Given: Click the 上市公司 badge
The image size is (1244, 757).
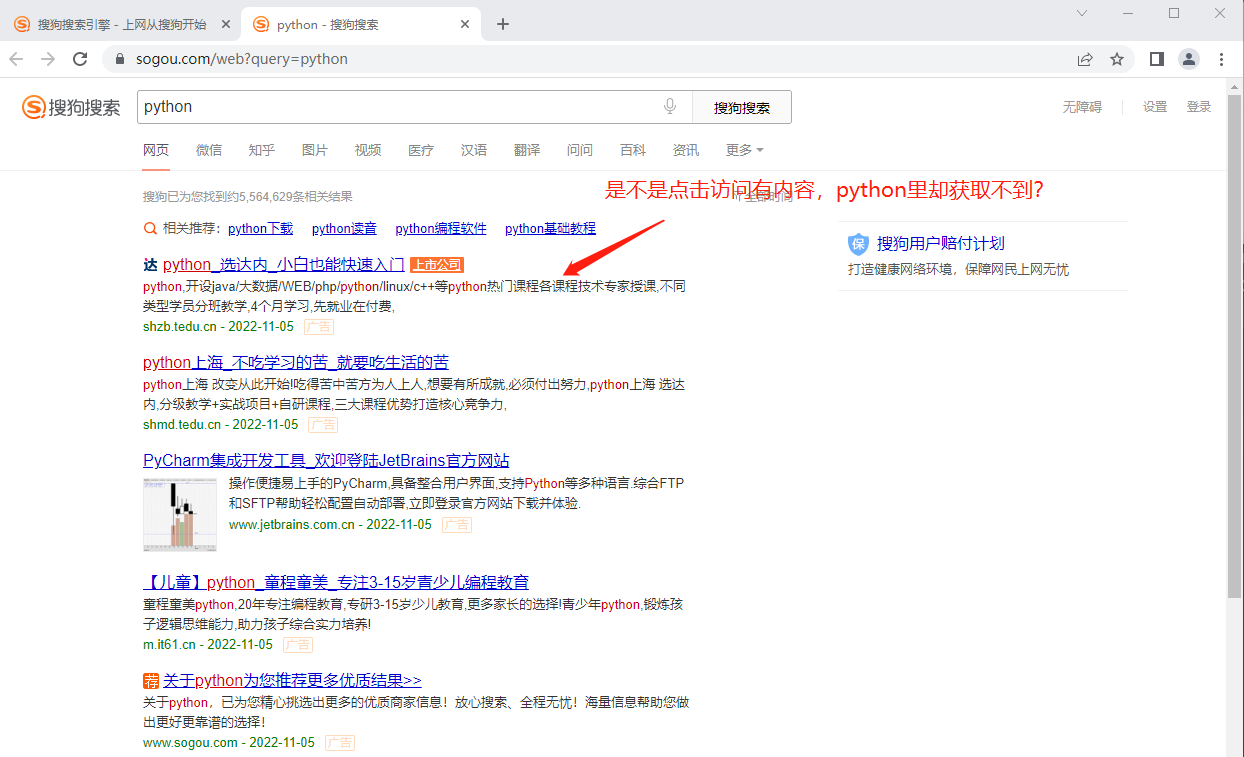Looking at the screenshot, I should click(x=437, y=265).
